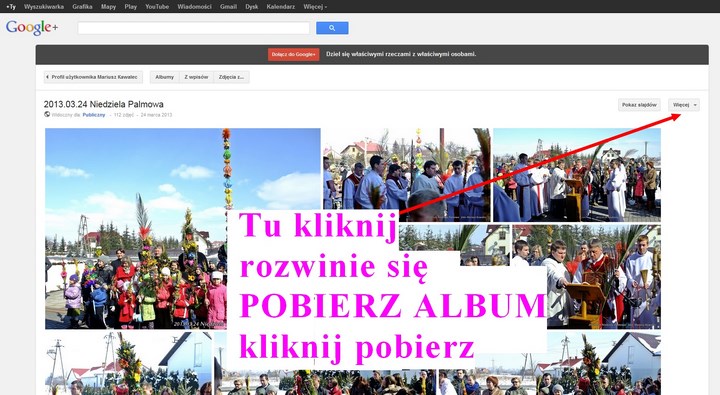Image resolution: width=720 pixels, height=395 pixels.
Task: Expand the album Więcej dropdown
Action: [x=684, y=105]
